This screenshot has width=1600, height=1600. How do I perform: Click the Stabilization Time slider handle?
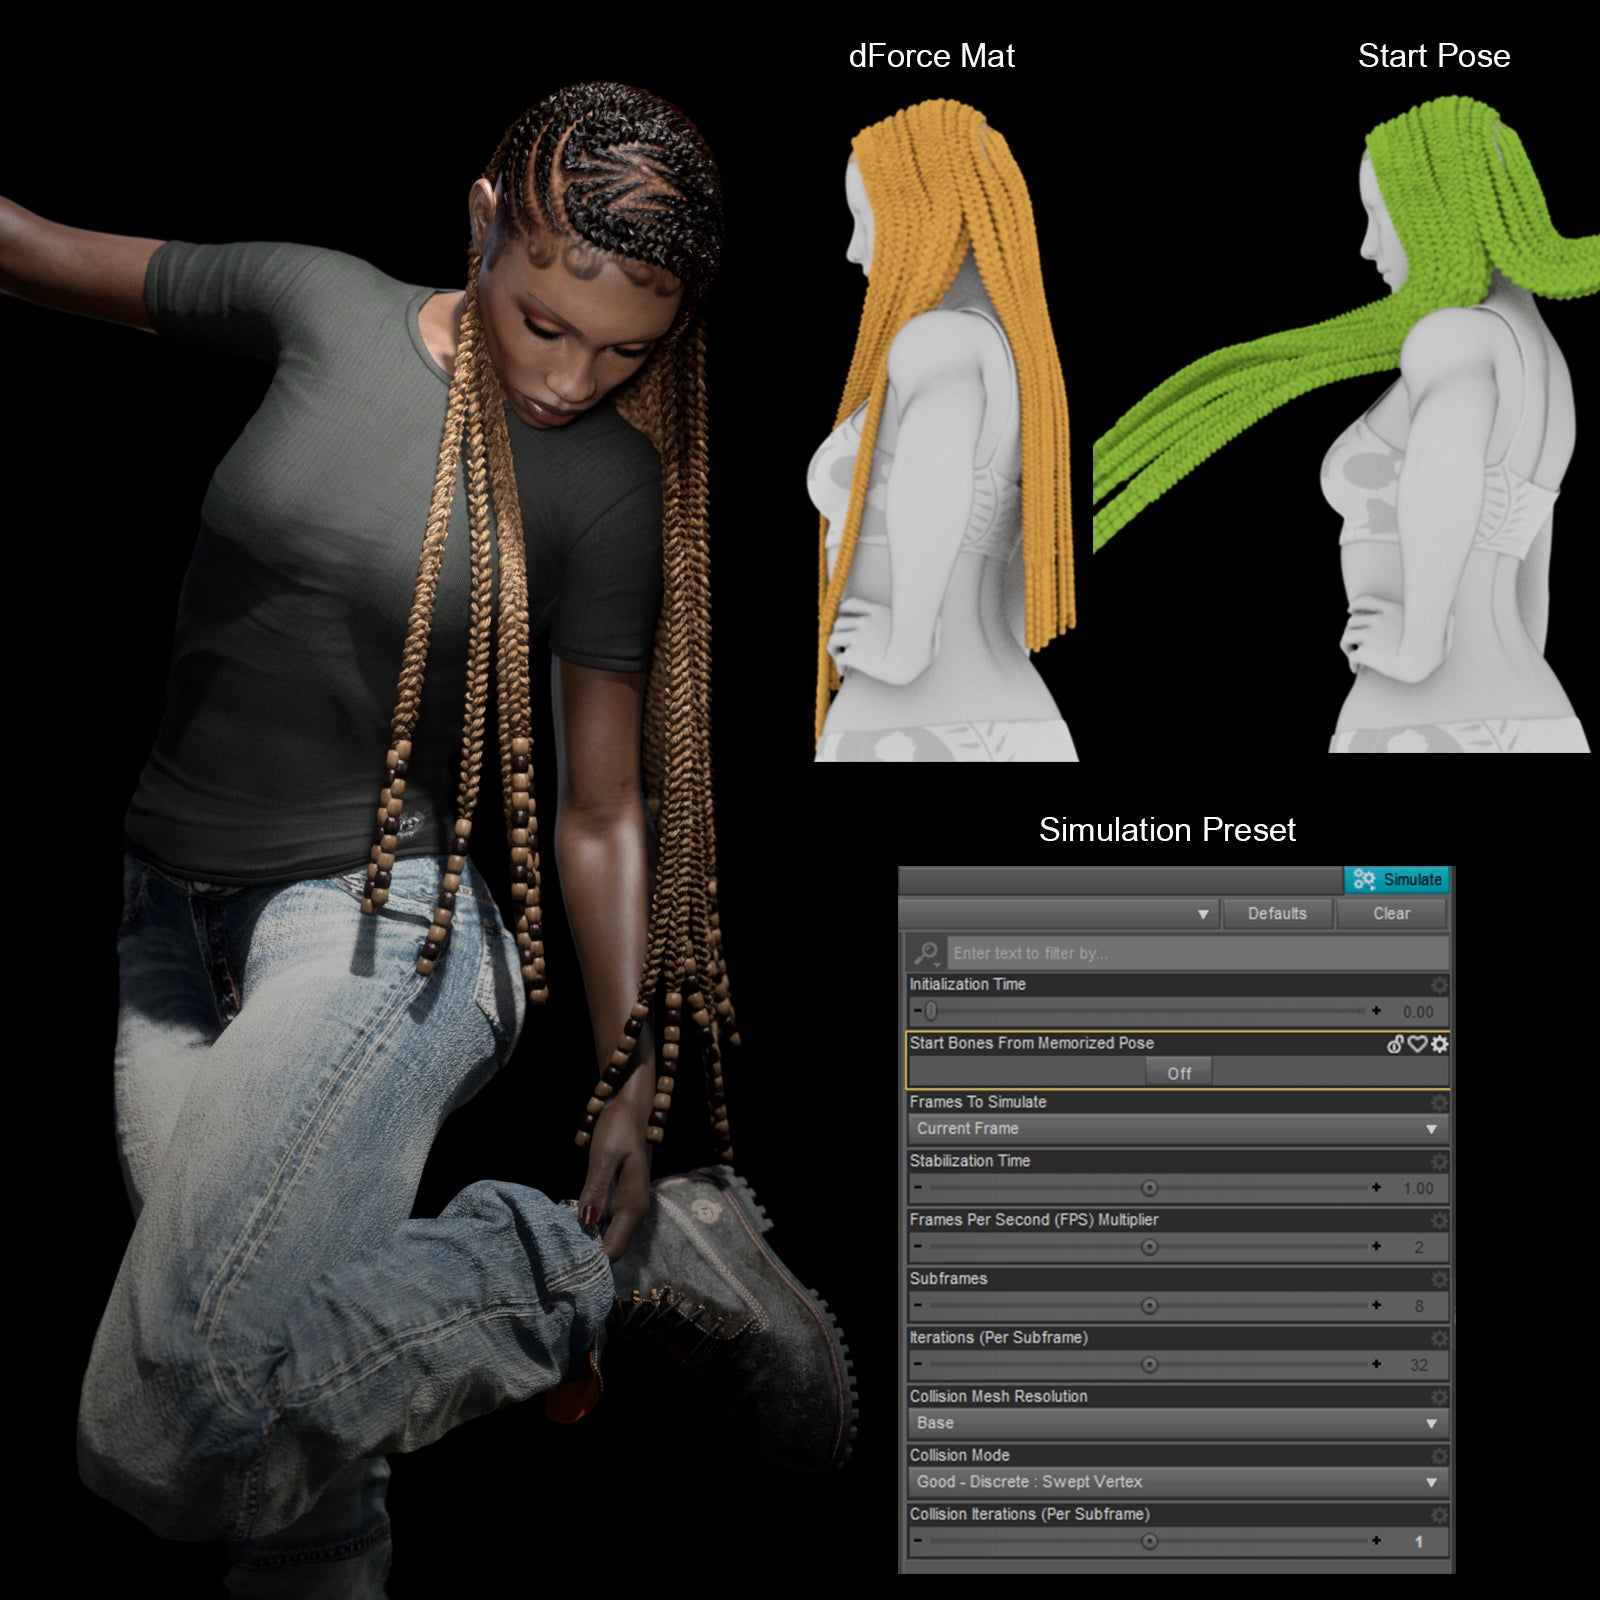click(1149, 1188)
